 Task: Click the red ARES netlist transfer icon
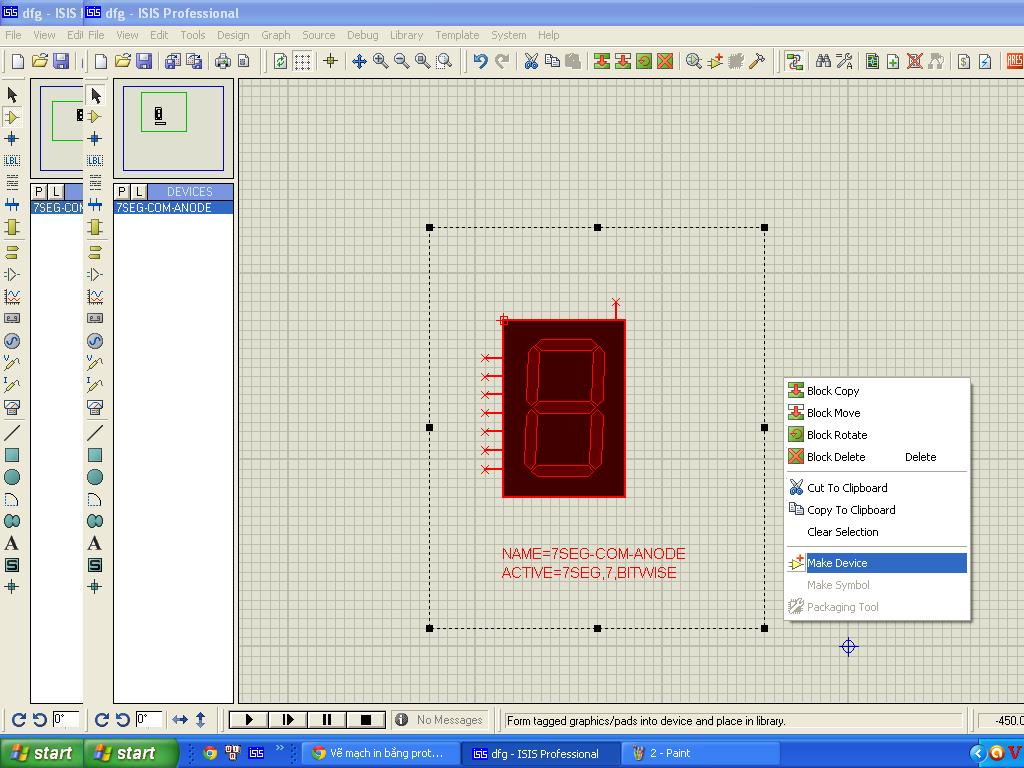click(1014, 61)
